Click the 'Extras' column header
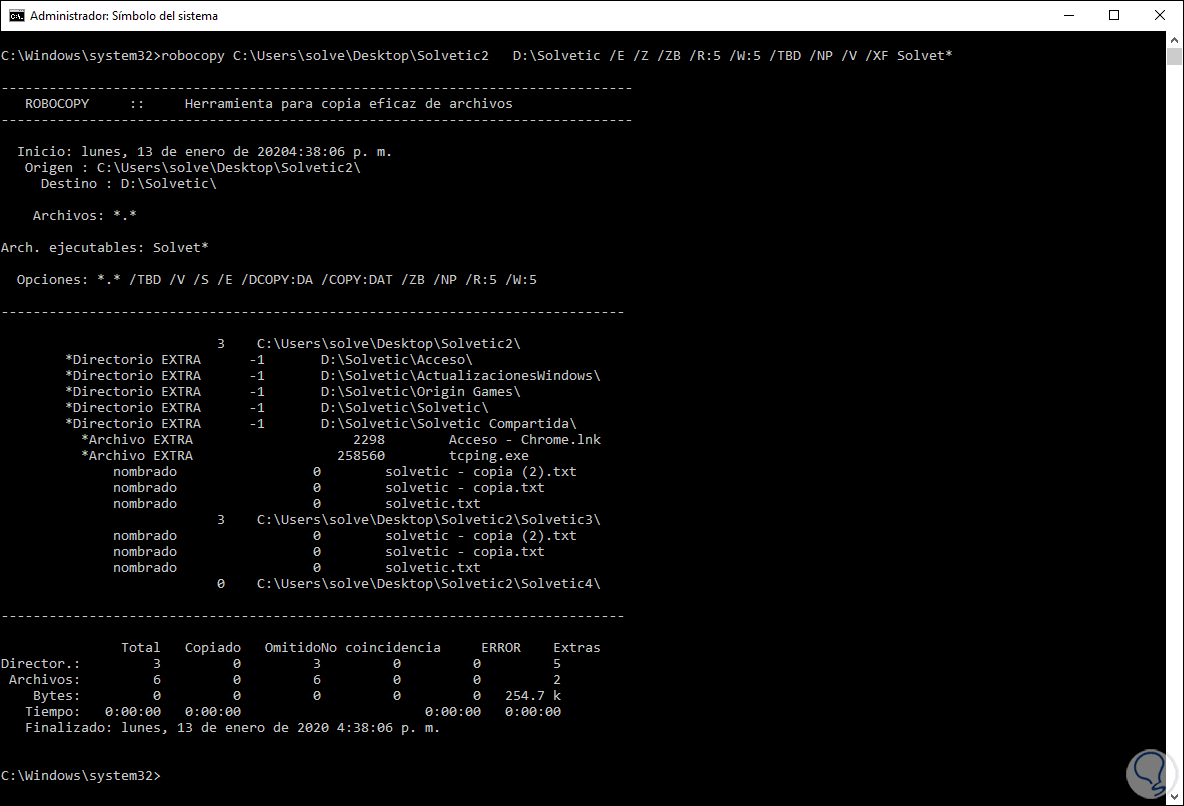 (x=577, y=647)
